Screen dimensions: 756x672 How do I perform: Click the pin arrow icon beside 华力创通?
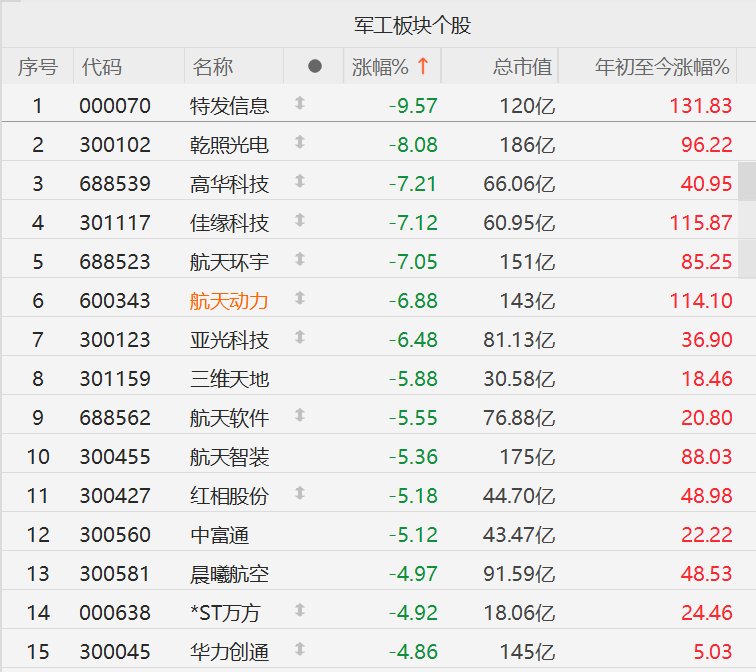pos(300,650)
